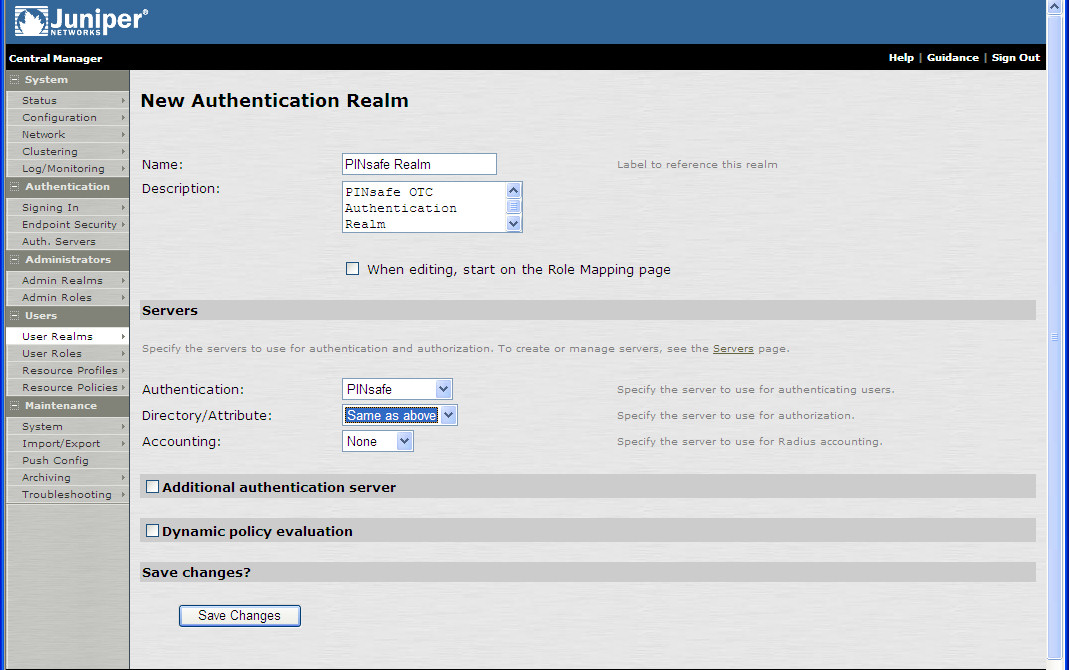
Task: Enable the When editing start on Role Mapping checkbox
Action: [x=352, y=268]
